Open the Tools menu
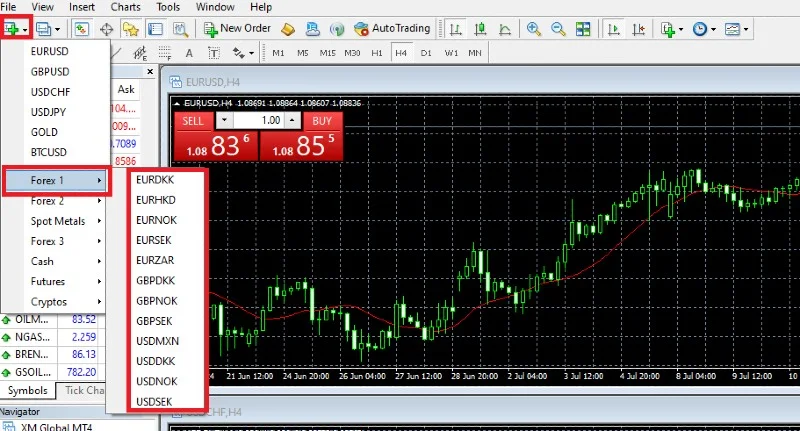800x431 pixels. point(168,7)
